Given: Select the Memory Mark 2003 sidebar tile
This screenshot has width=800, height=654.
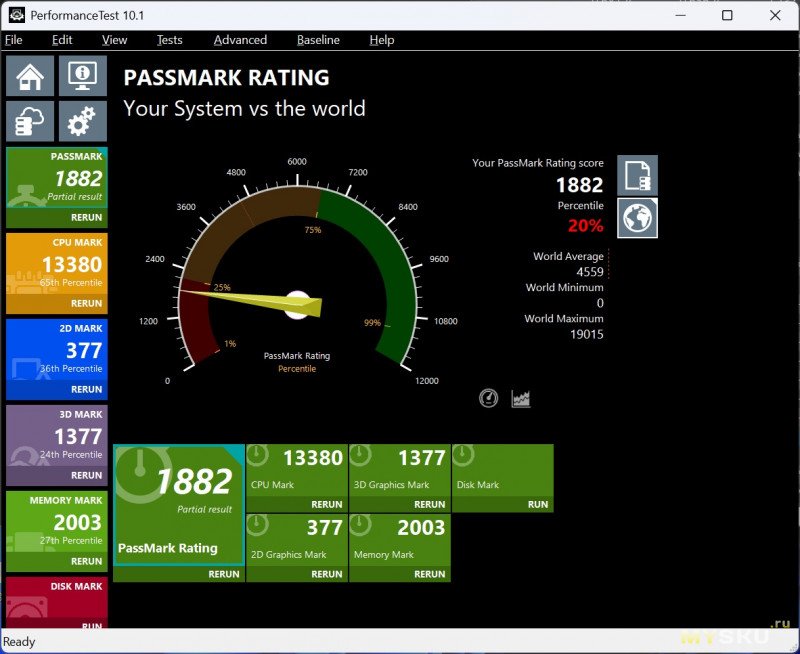Looking at the screenshot, I should coord(57,521).
